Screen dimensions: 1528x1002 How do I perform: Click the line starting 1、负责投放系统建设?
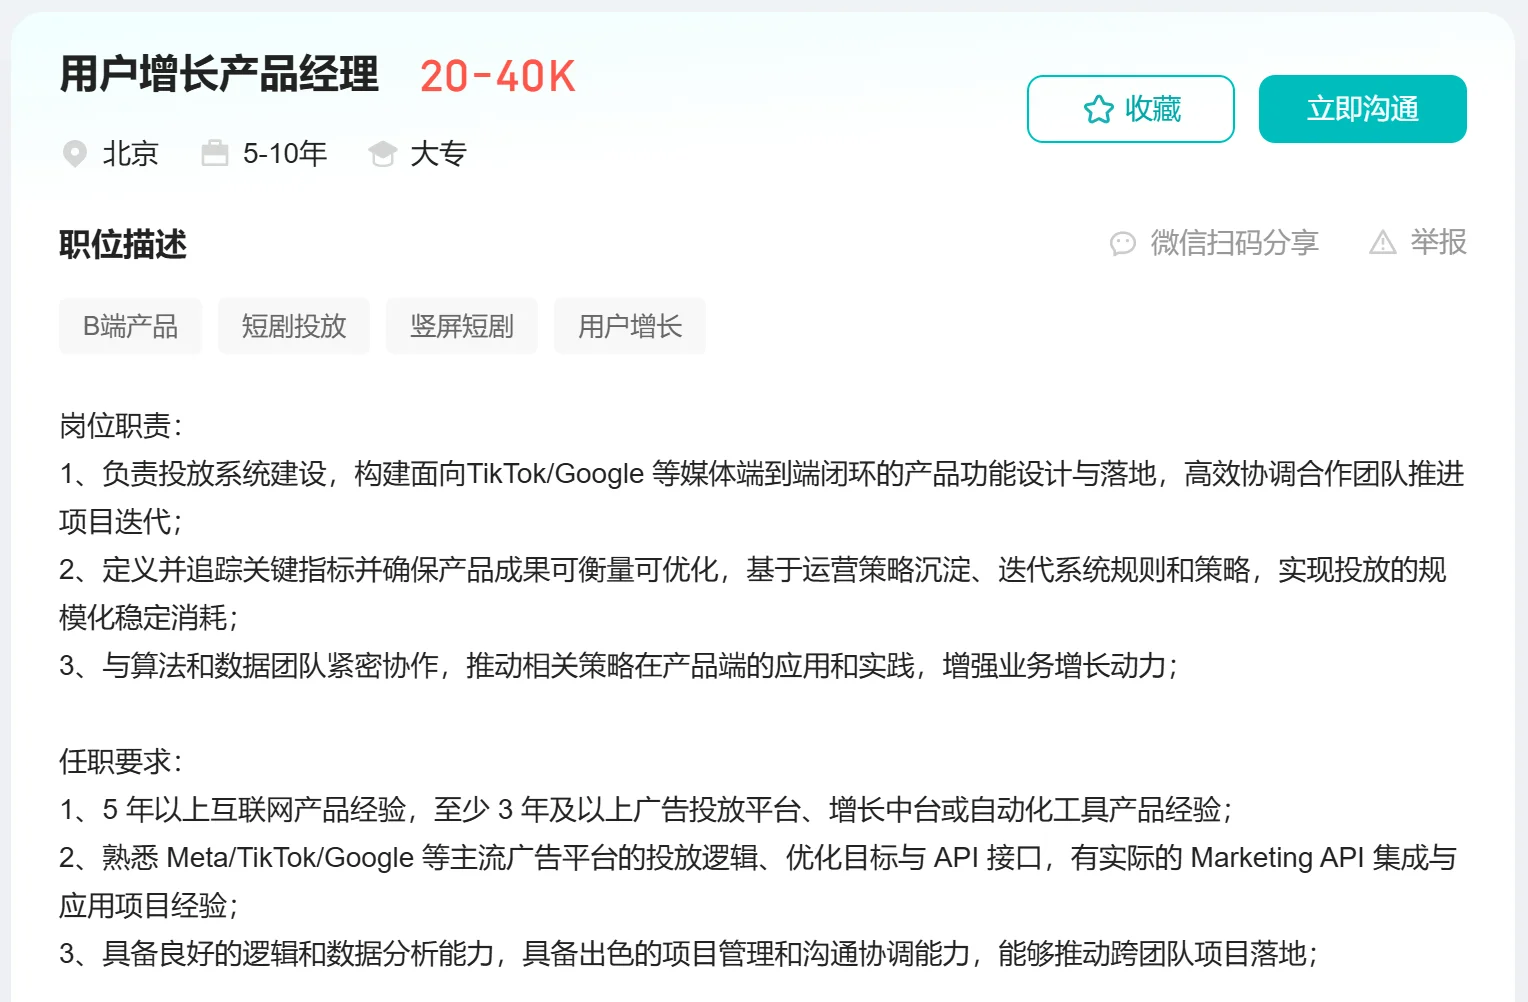(762, 474)
